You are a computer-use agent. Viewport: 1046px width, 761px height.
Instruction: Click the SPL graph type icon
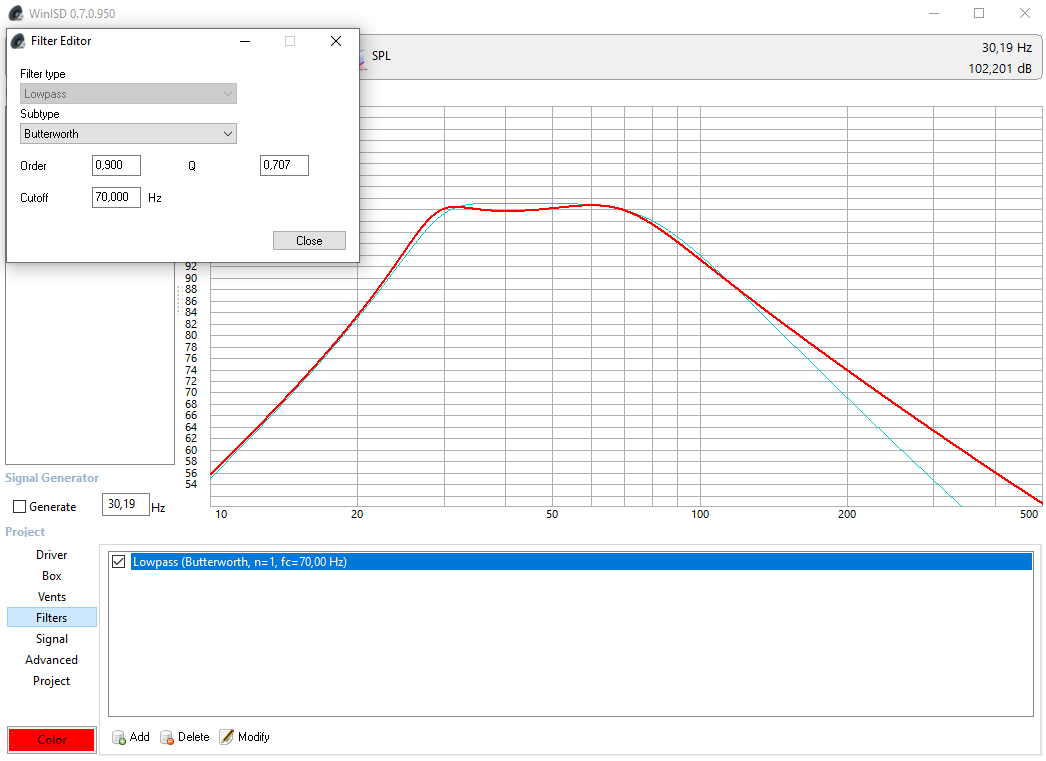362,57
